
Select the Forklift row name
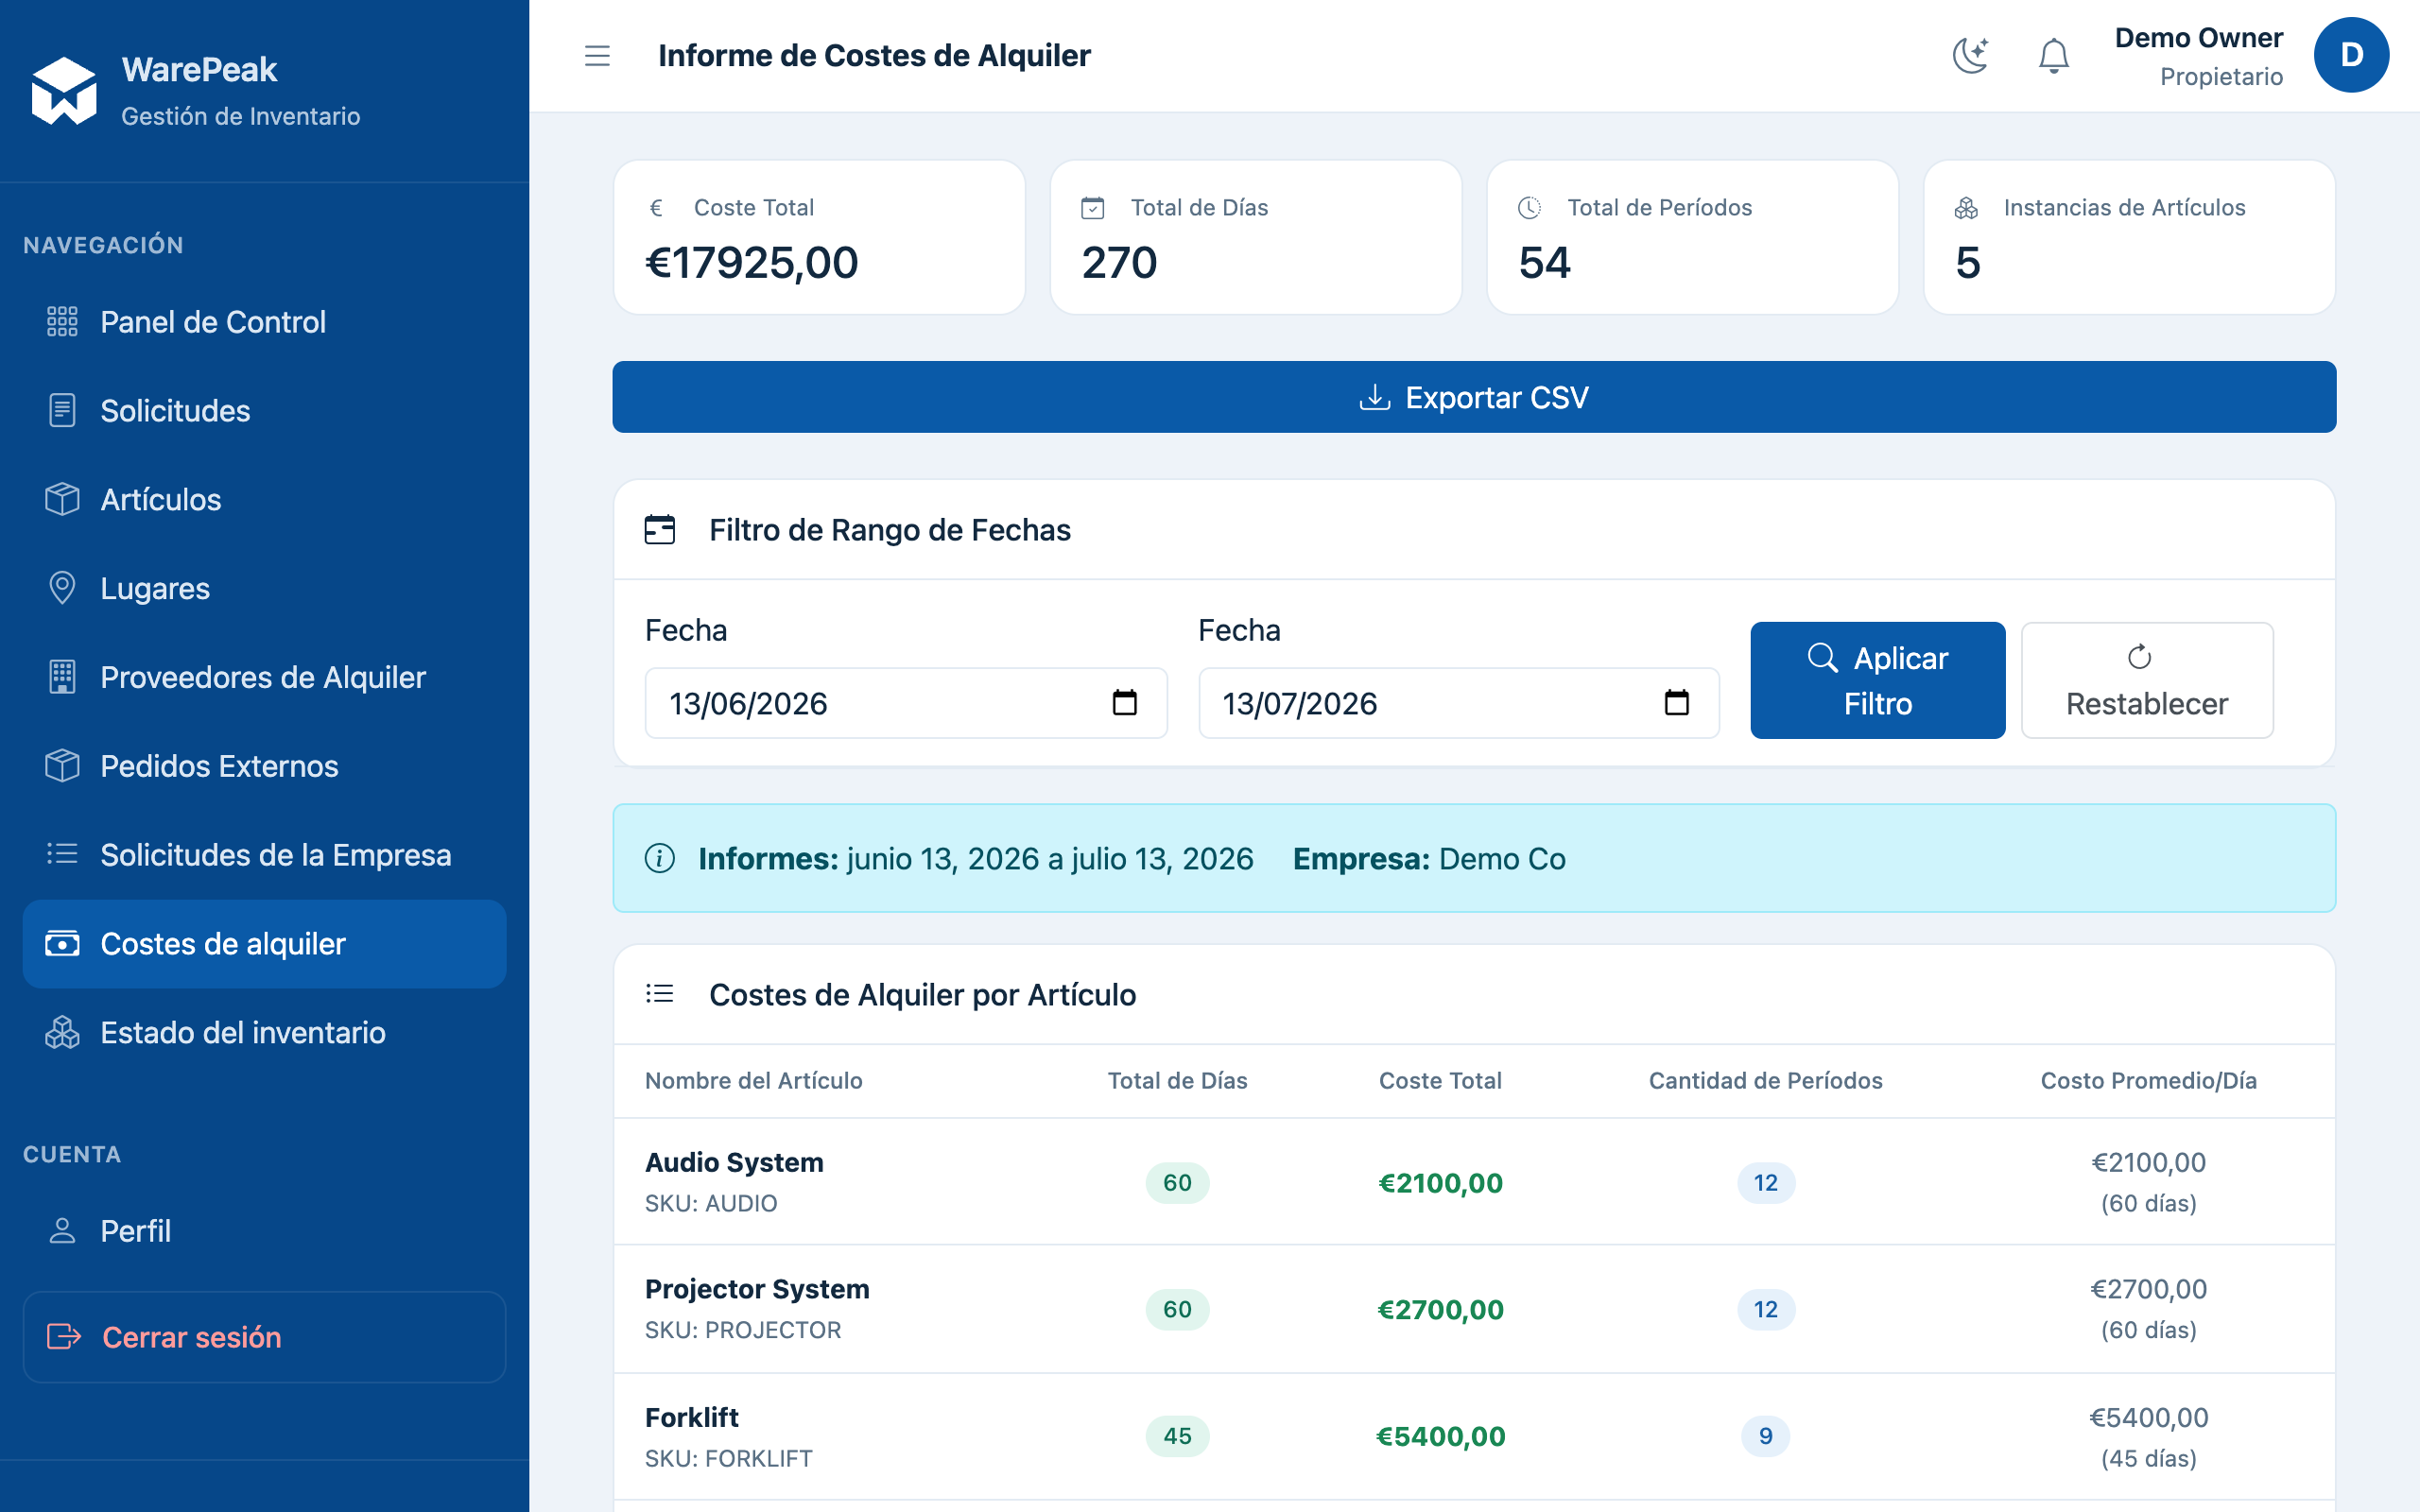pos(692,1417)
